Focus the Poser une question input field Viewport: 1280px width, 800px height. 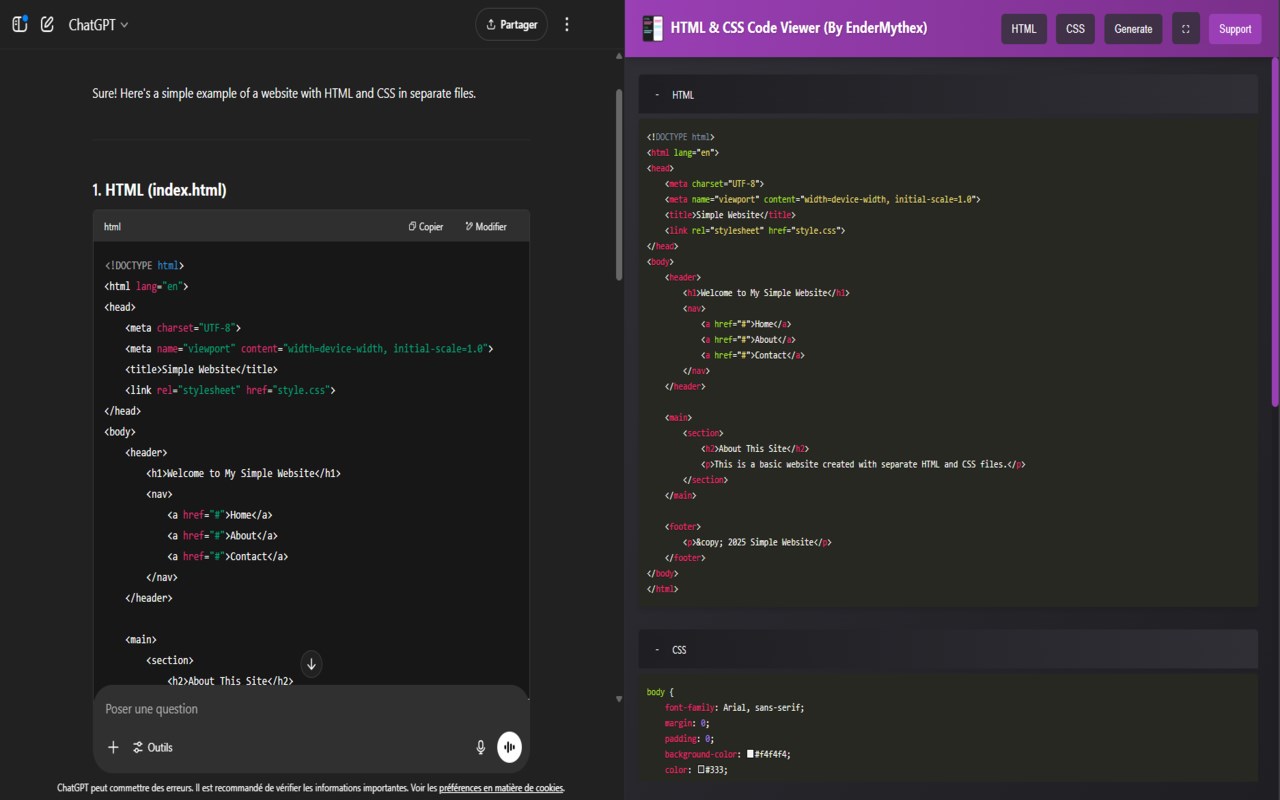[311, 709]
